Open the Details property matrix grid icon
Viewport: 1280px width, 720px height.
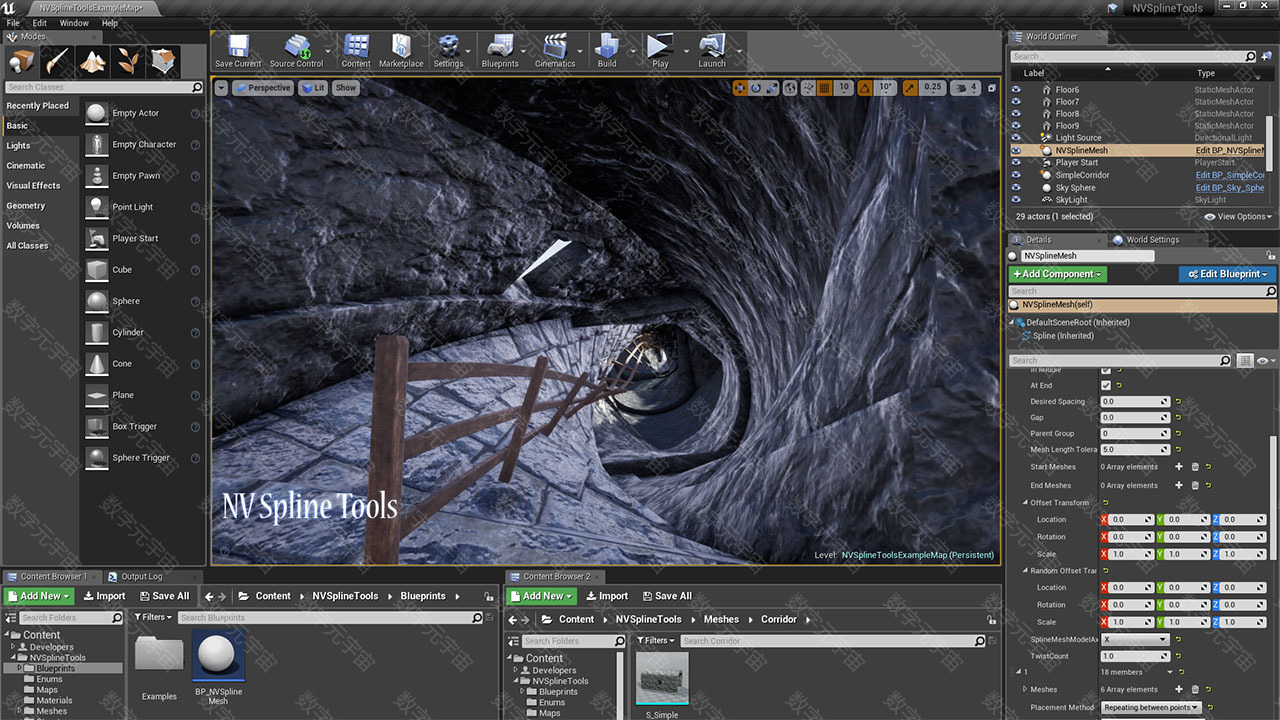coord(1245,360)
